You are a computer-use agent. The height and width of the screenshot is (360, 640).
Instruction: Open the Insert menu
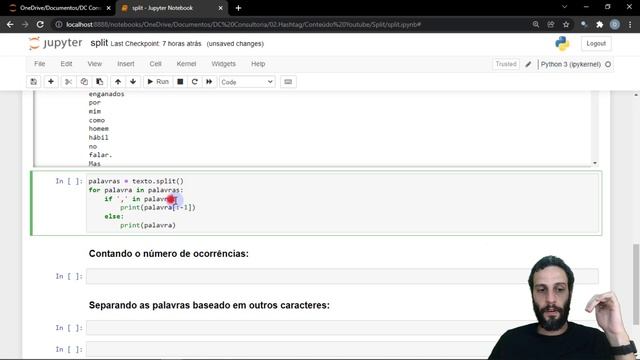(126, 64)
